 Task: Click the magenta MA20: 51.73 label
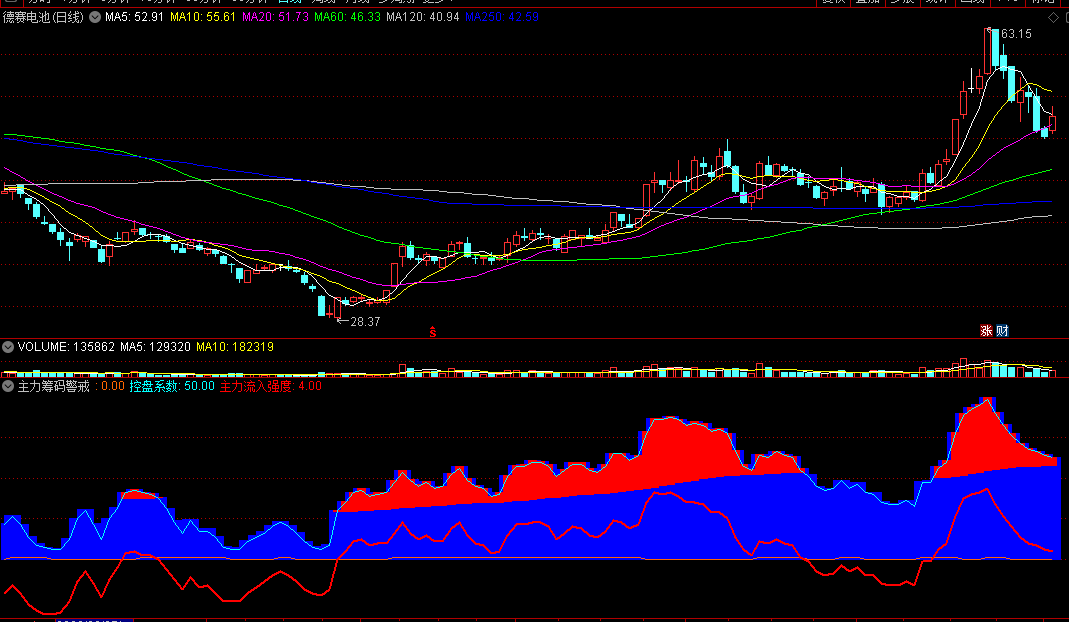click(275, 17)
